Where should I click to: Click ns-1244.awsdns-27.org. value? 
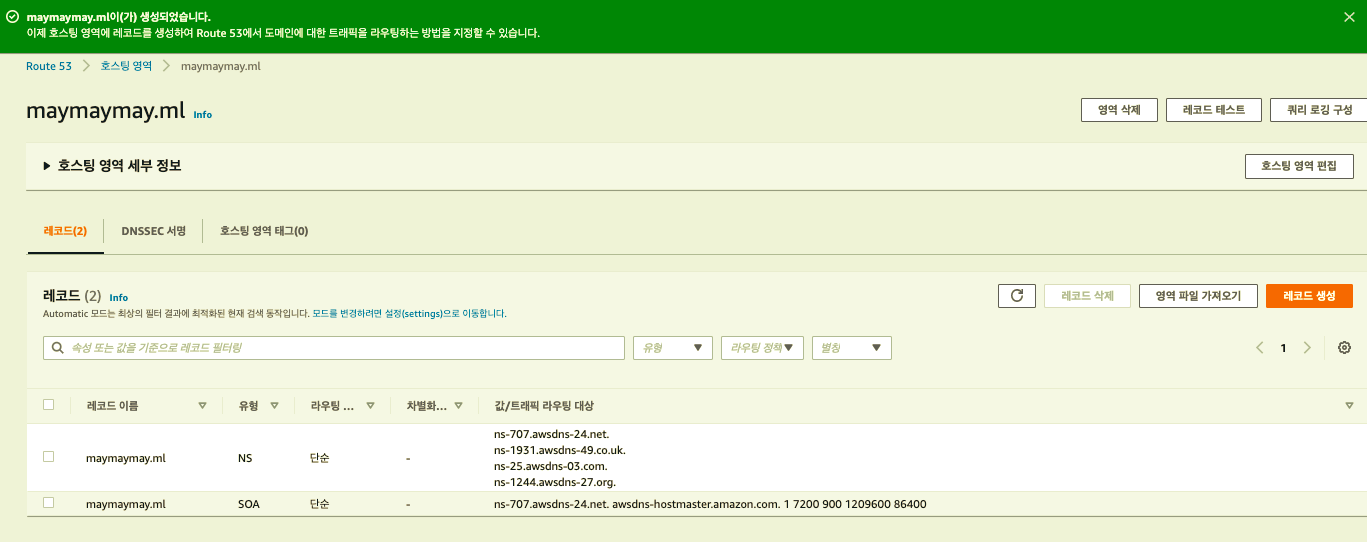click(555, 482)
